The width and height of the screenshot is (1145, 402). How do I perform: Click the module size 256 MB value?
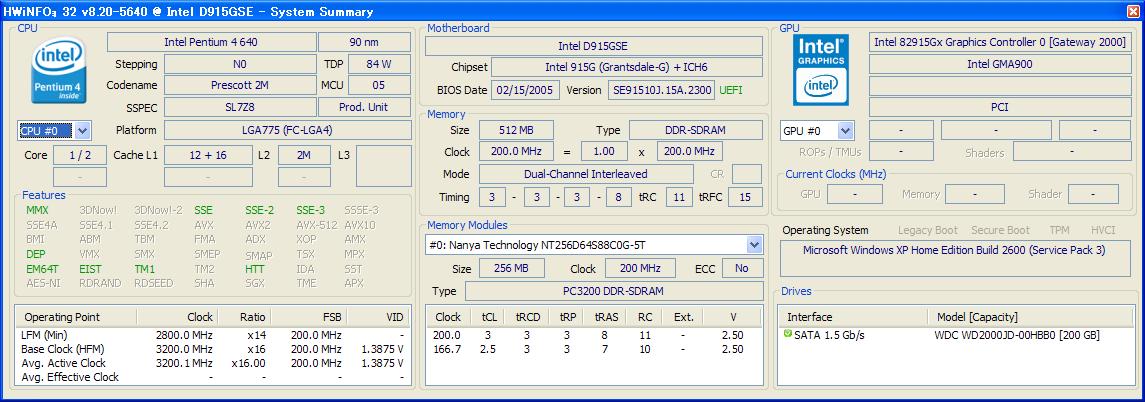(x=510, y=268)
